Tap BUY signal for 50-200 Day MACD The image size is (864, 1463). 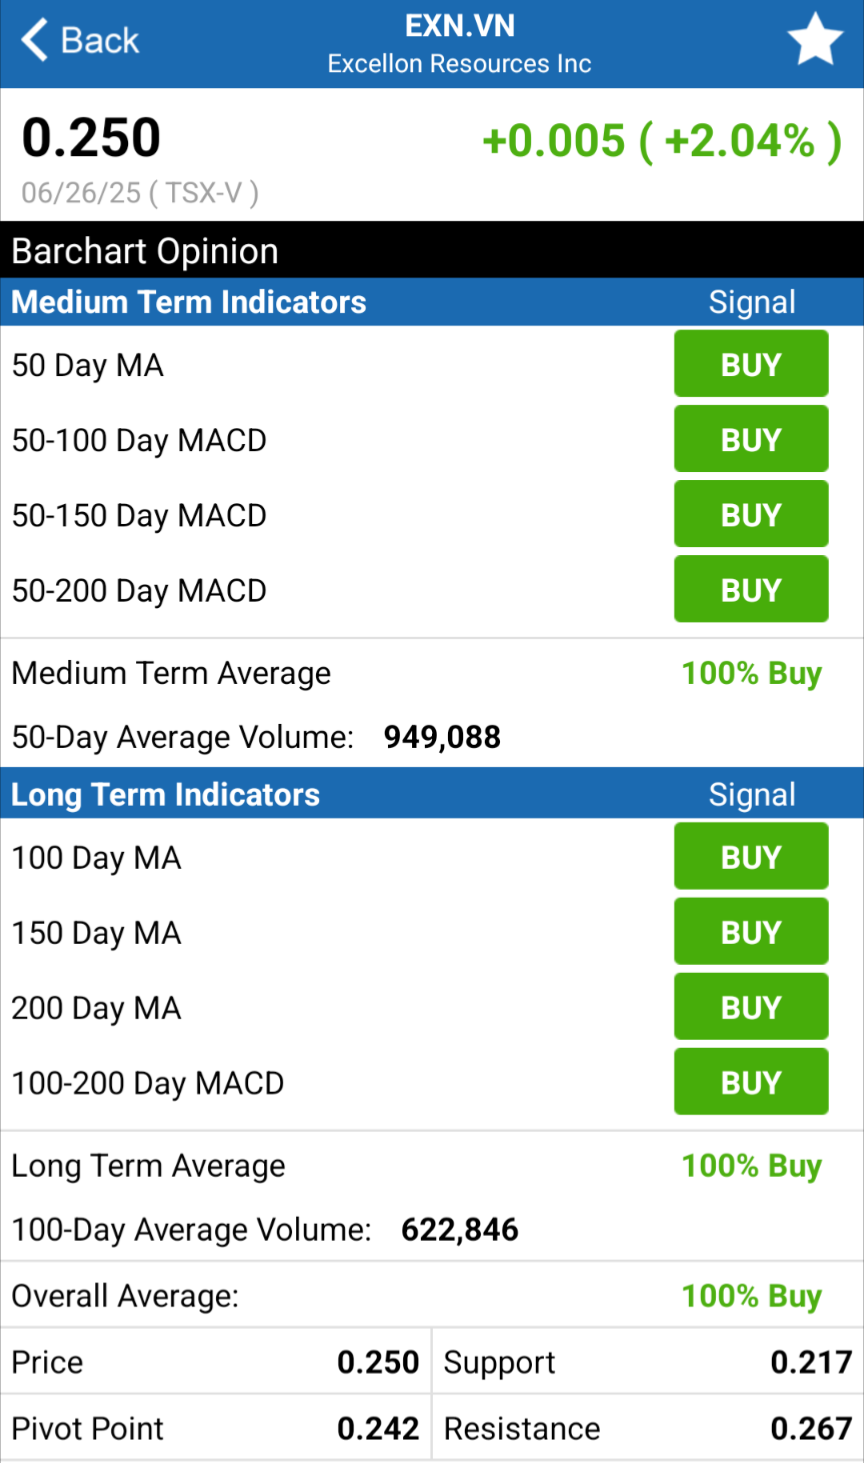pyautogui.click(x=751, y=589)
